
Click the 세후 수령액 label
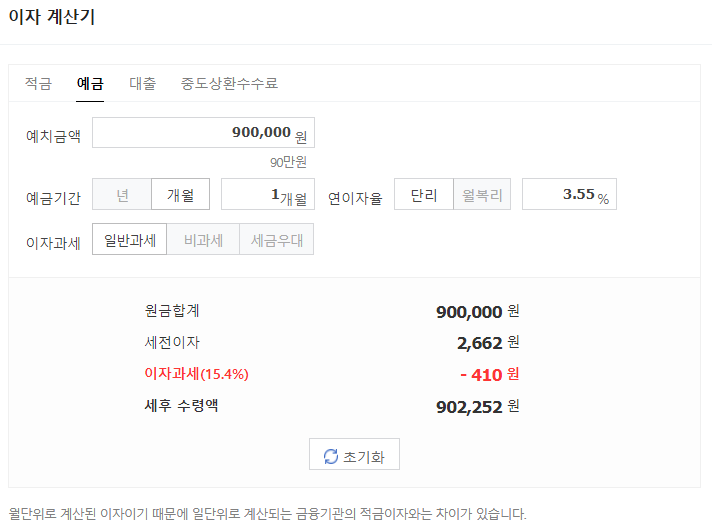coord(181,405)
